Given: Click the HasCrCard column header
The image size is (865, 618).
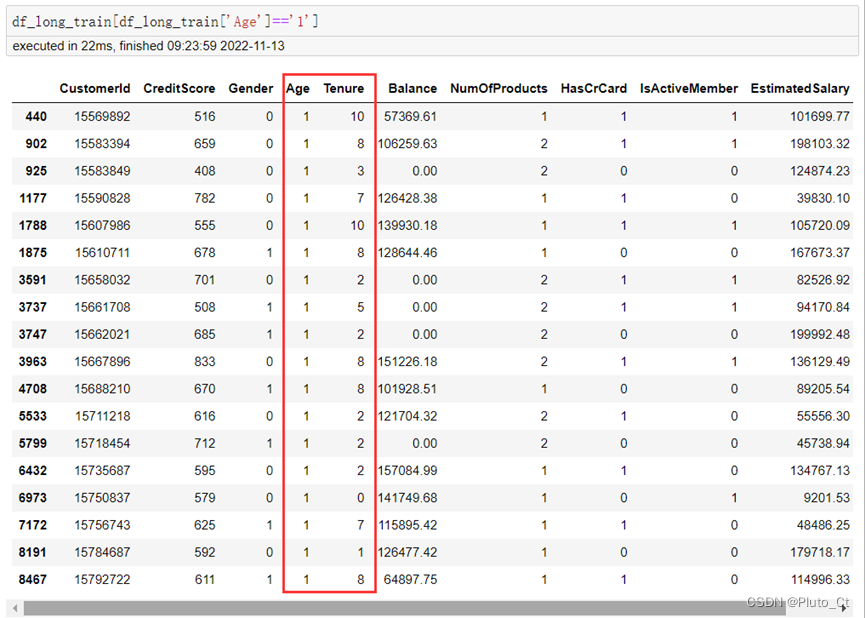Looking at the screenshot, I should 594,88.
